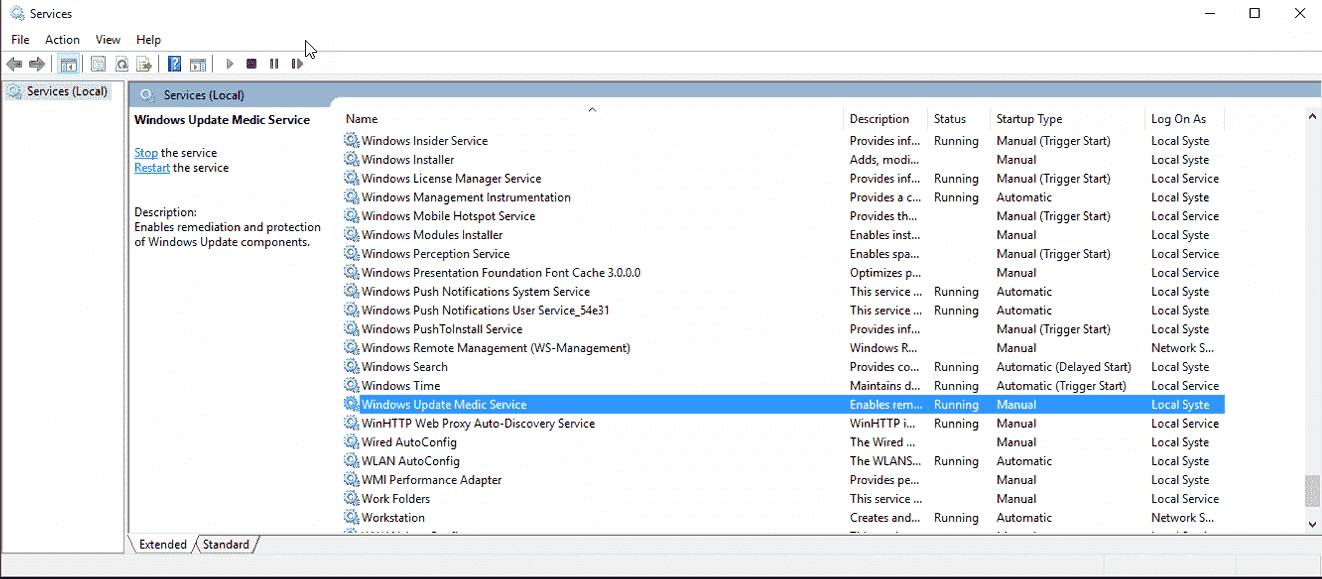This screenshot has height=579, width=1322.
Task: Select Windows Presentation Foundation Font Cache 3.0.0.0
Action: tap(783, 273)
